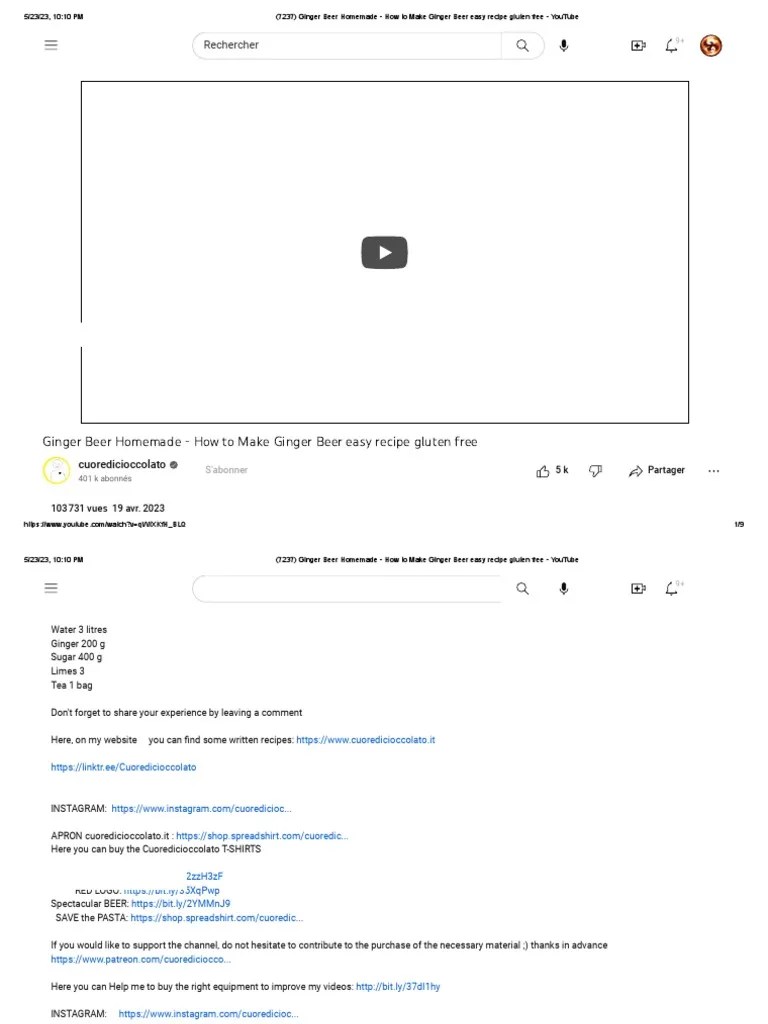
Task: Open more actions three-dot menu
Action: click(713, 470)
